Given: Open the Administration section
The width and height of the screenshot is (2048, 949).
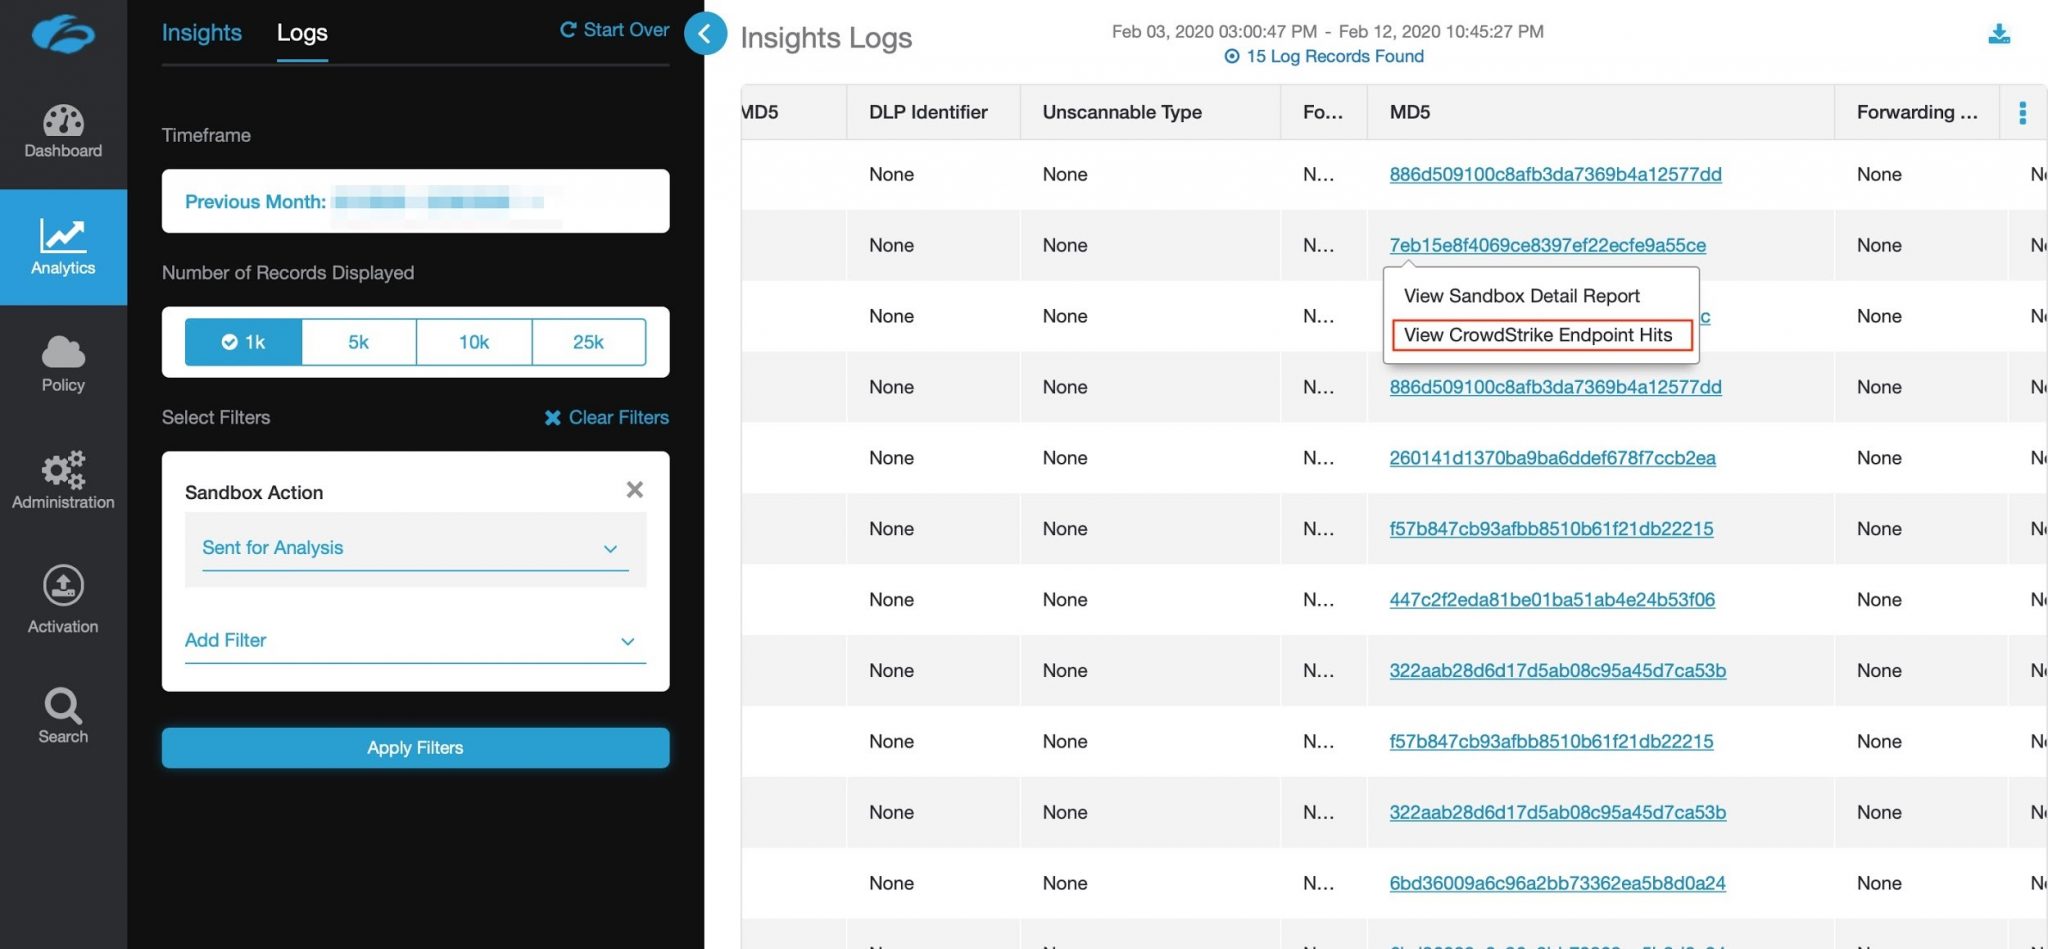Looking at the screenshot, I should 62,480.
